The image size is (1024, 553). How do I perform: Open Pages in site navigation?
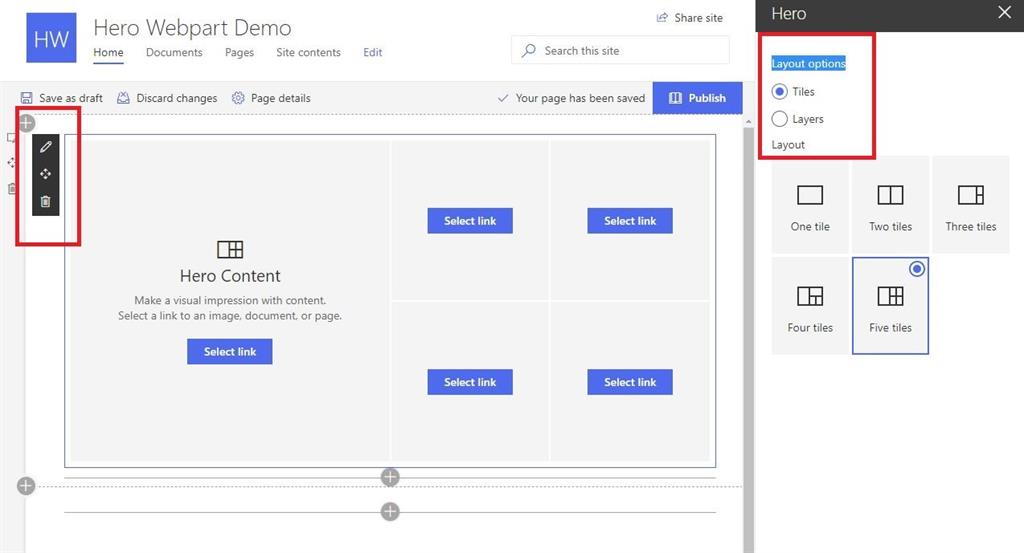point(239,52)
